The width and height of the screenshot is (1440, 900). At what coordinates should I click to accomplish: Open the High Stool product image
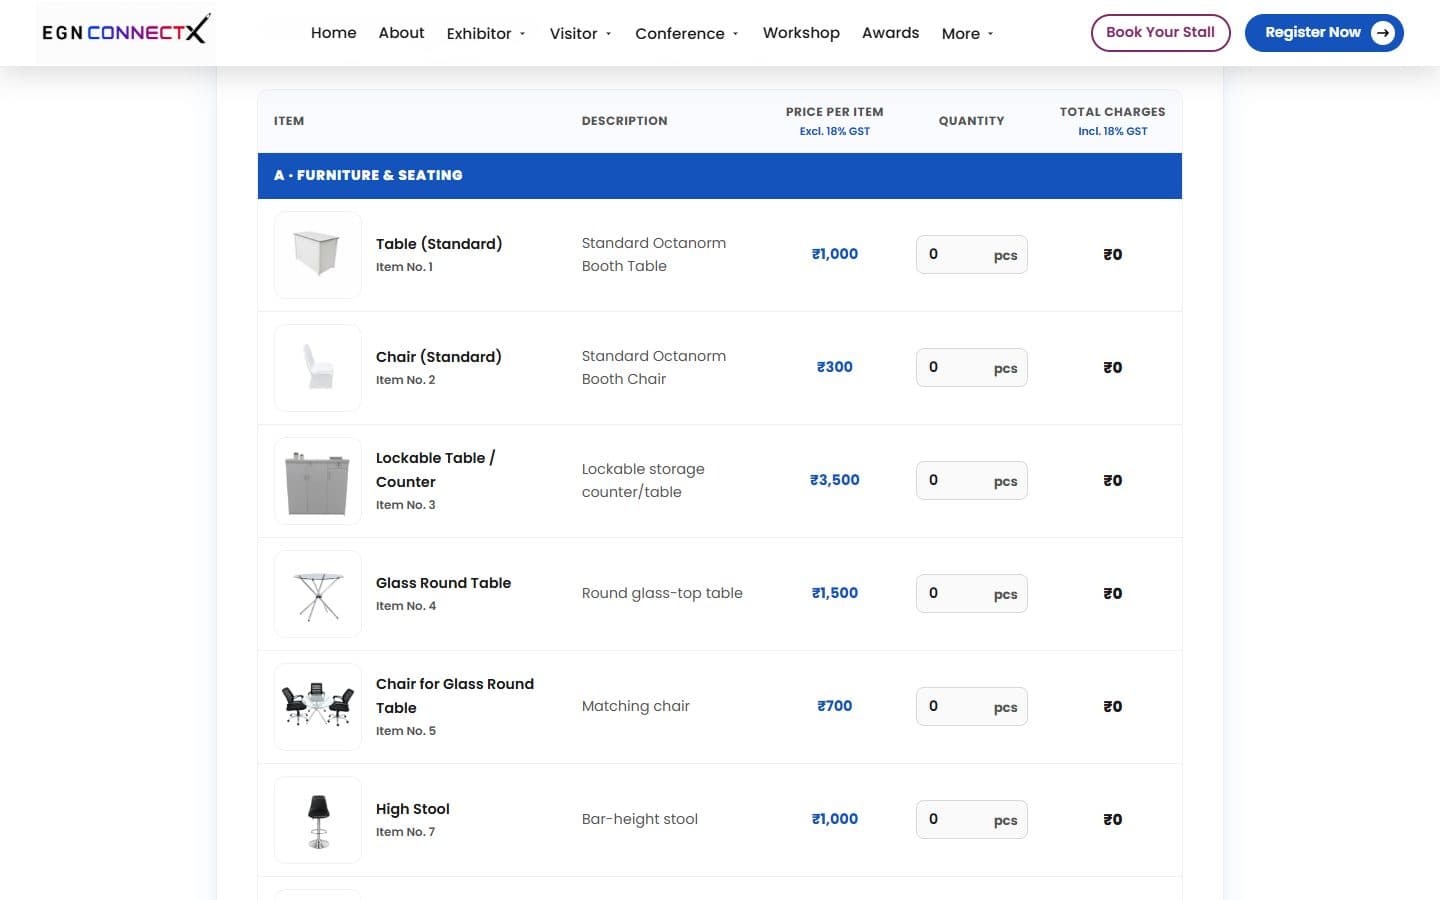point(318,820)
